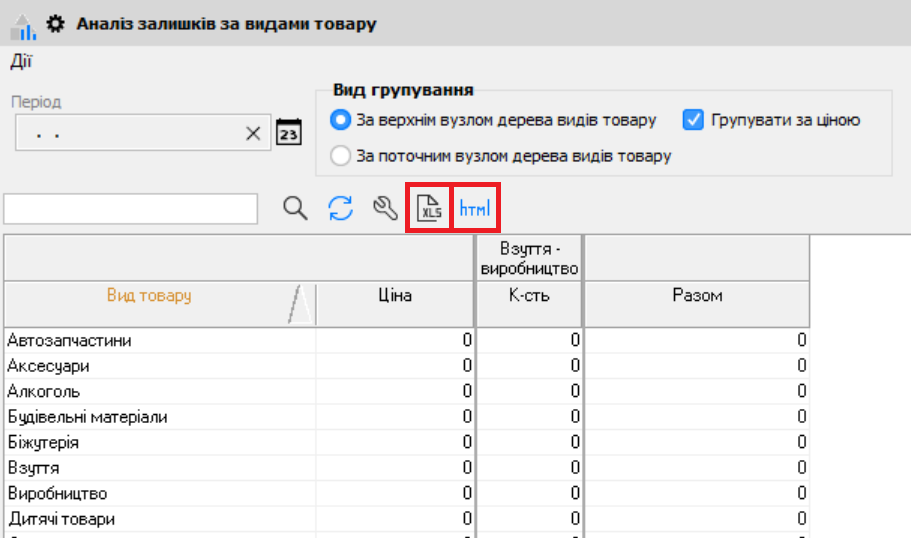The height and width of the screenshot is (538, 911).
Task: Open the calendar date picker
Action: (289, 132)
